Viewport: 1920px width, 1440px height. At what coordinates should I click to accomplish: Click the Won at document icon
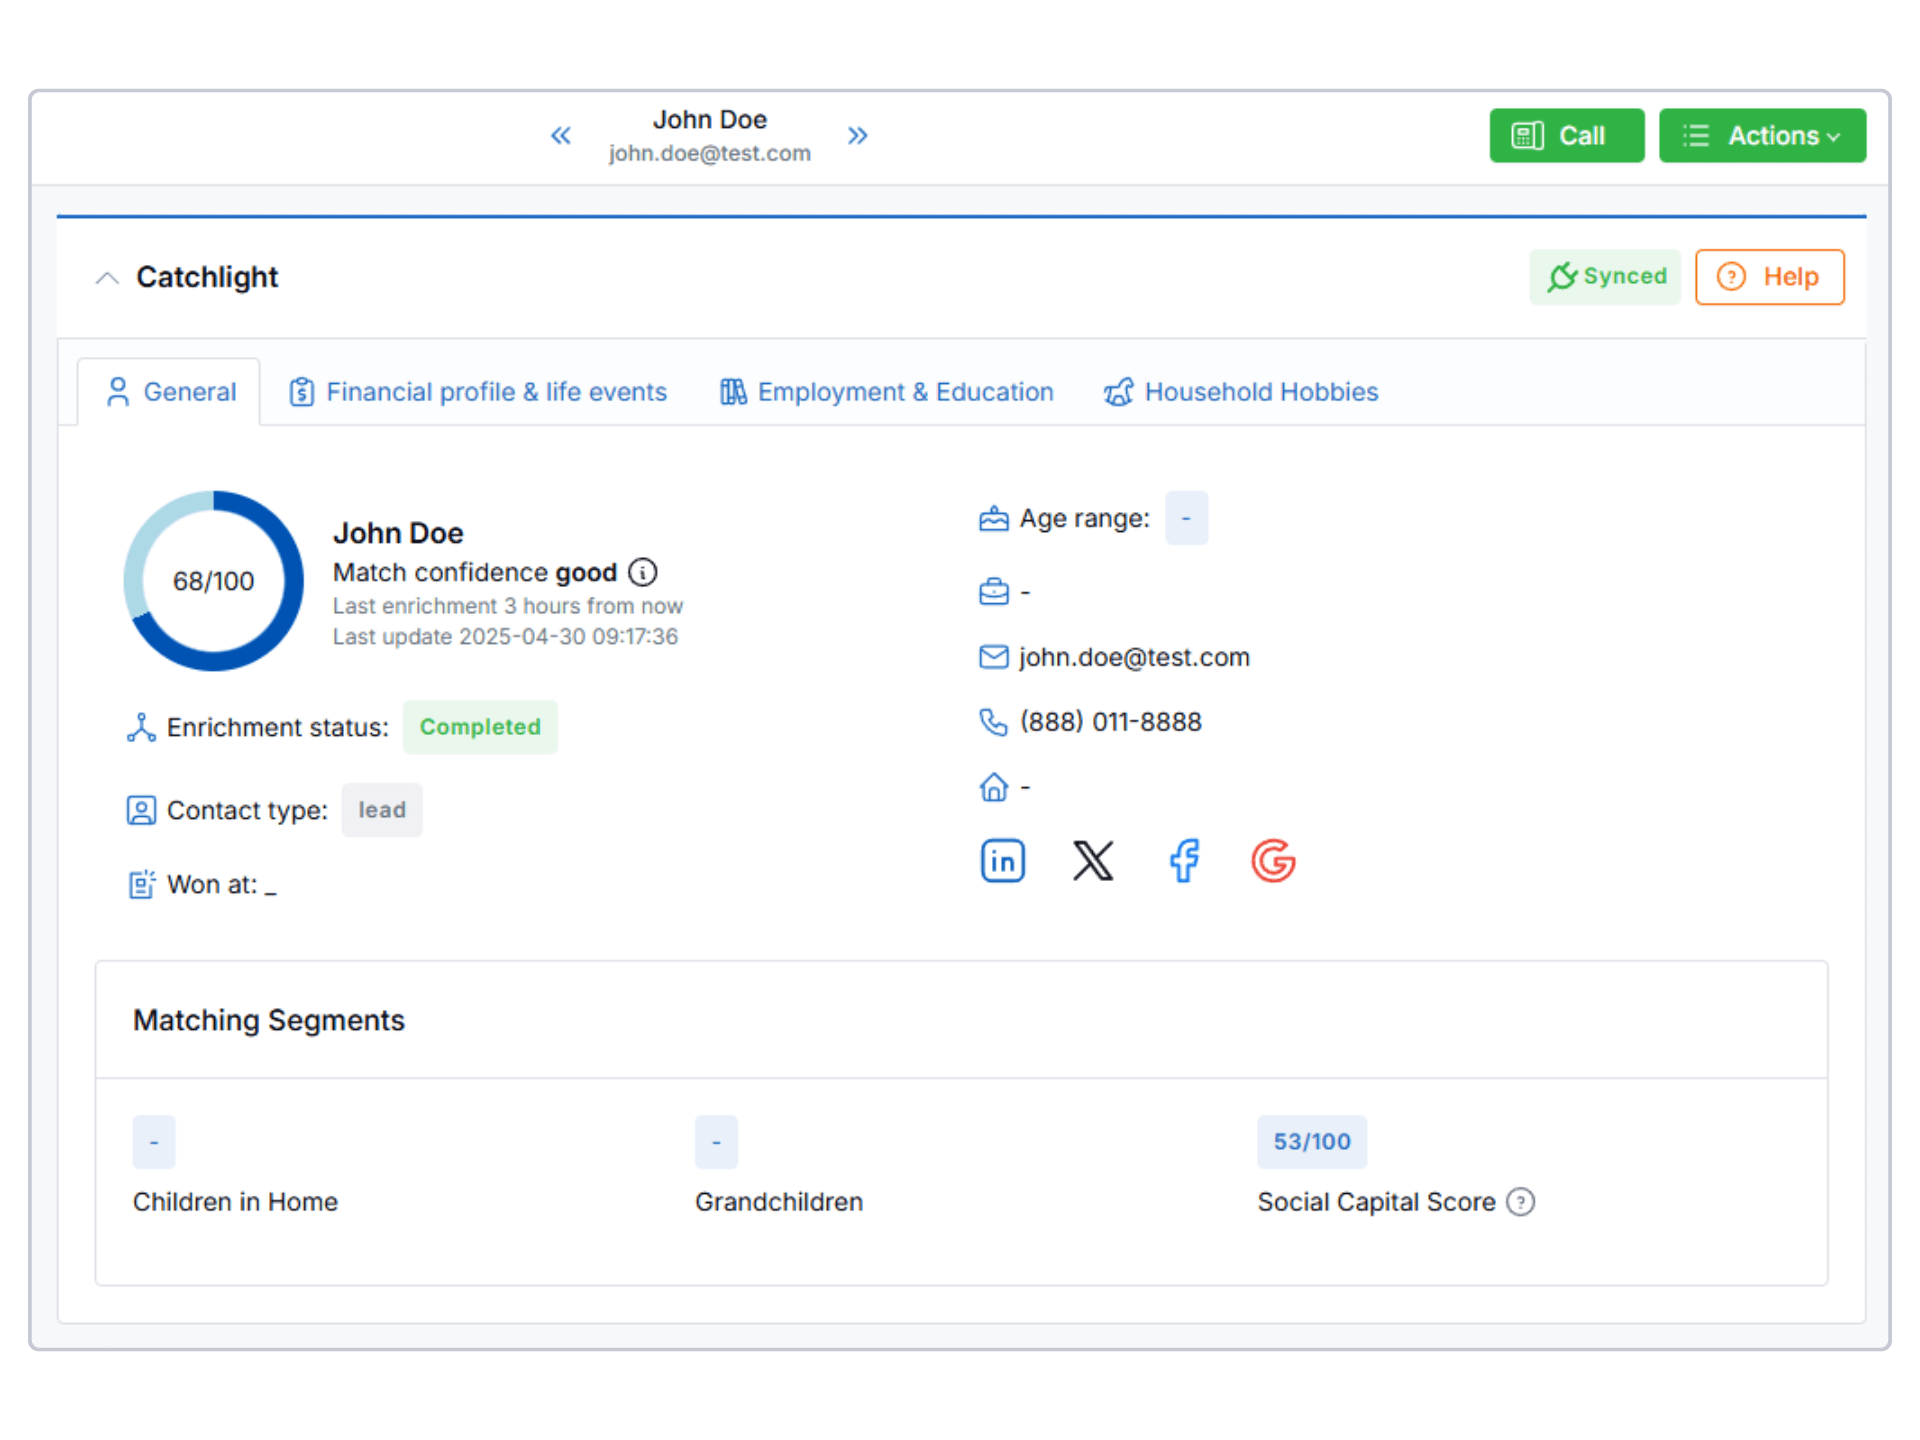tap(141, 885)
